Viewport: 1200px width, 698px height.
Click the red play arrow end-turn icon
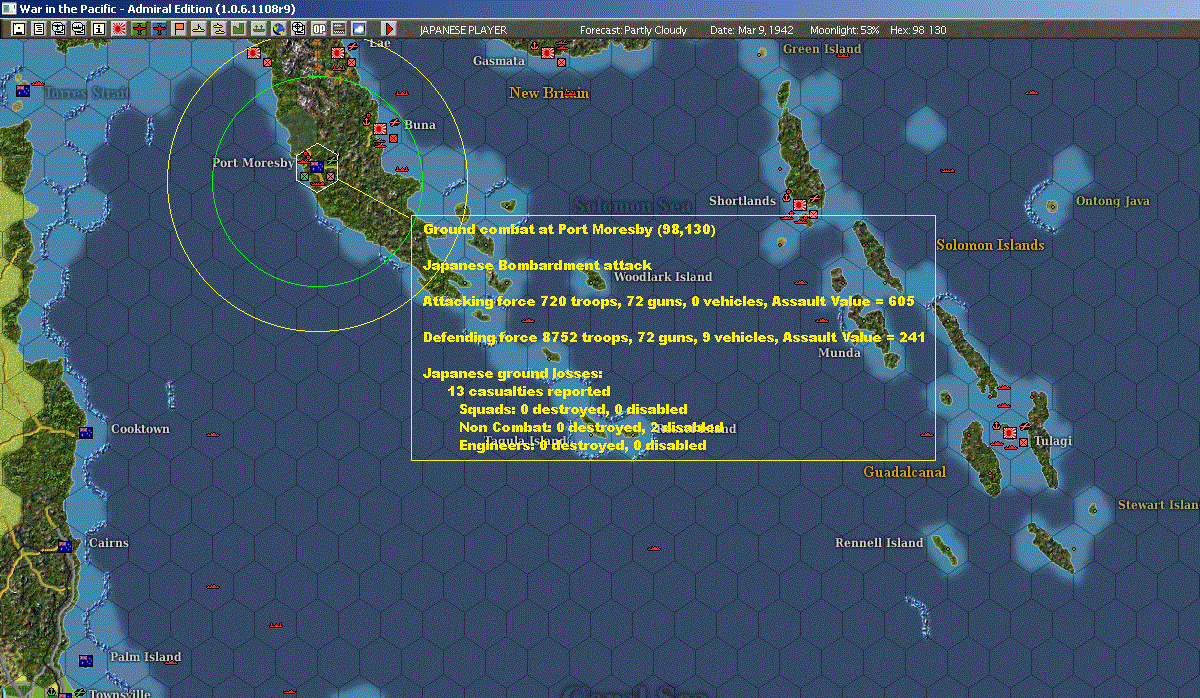pyautogui.click(x=389, y=29)
